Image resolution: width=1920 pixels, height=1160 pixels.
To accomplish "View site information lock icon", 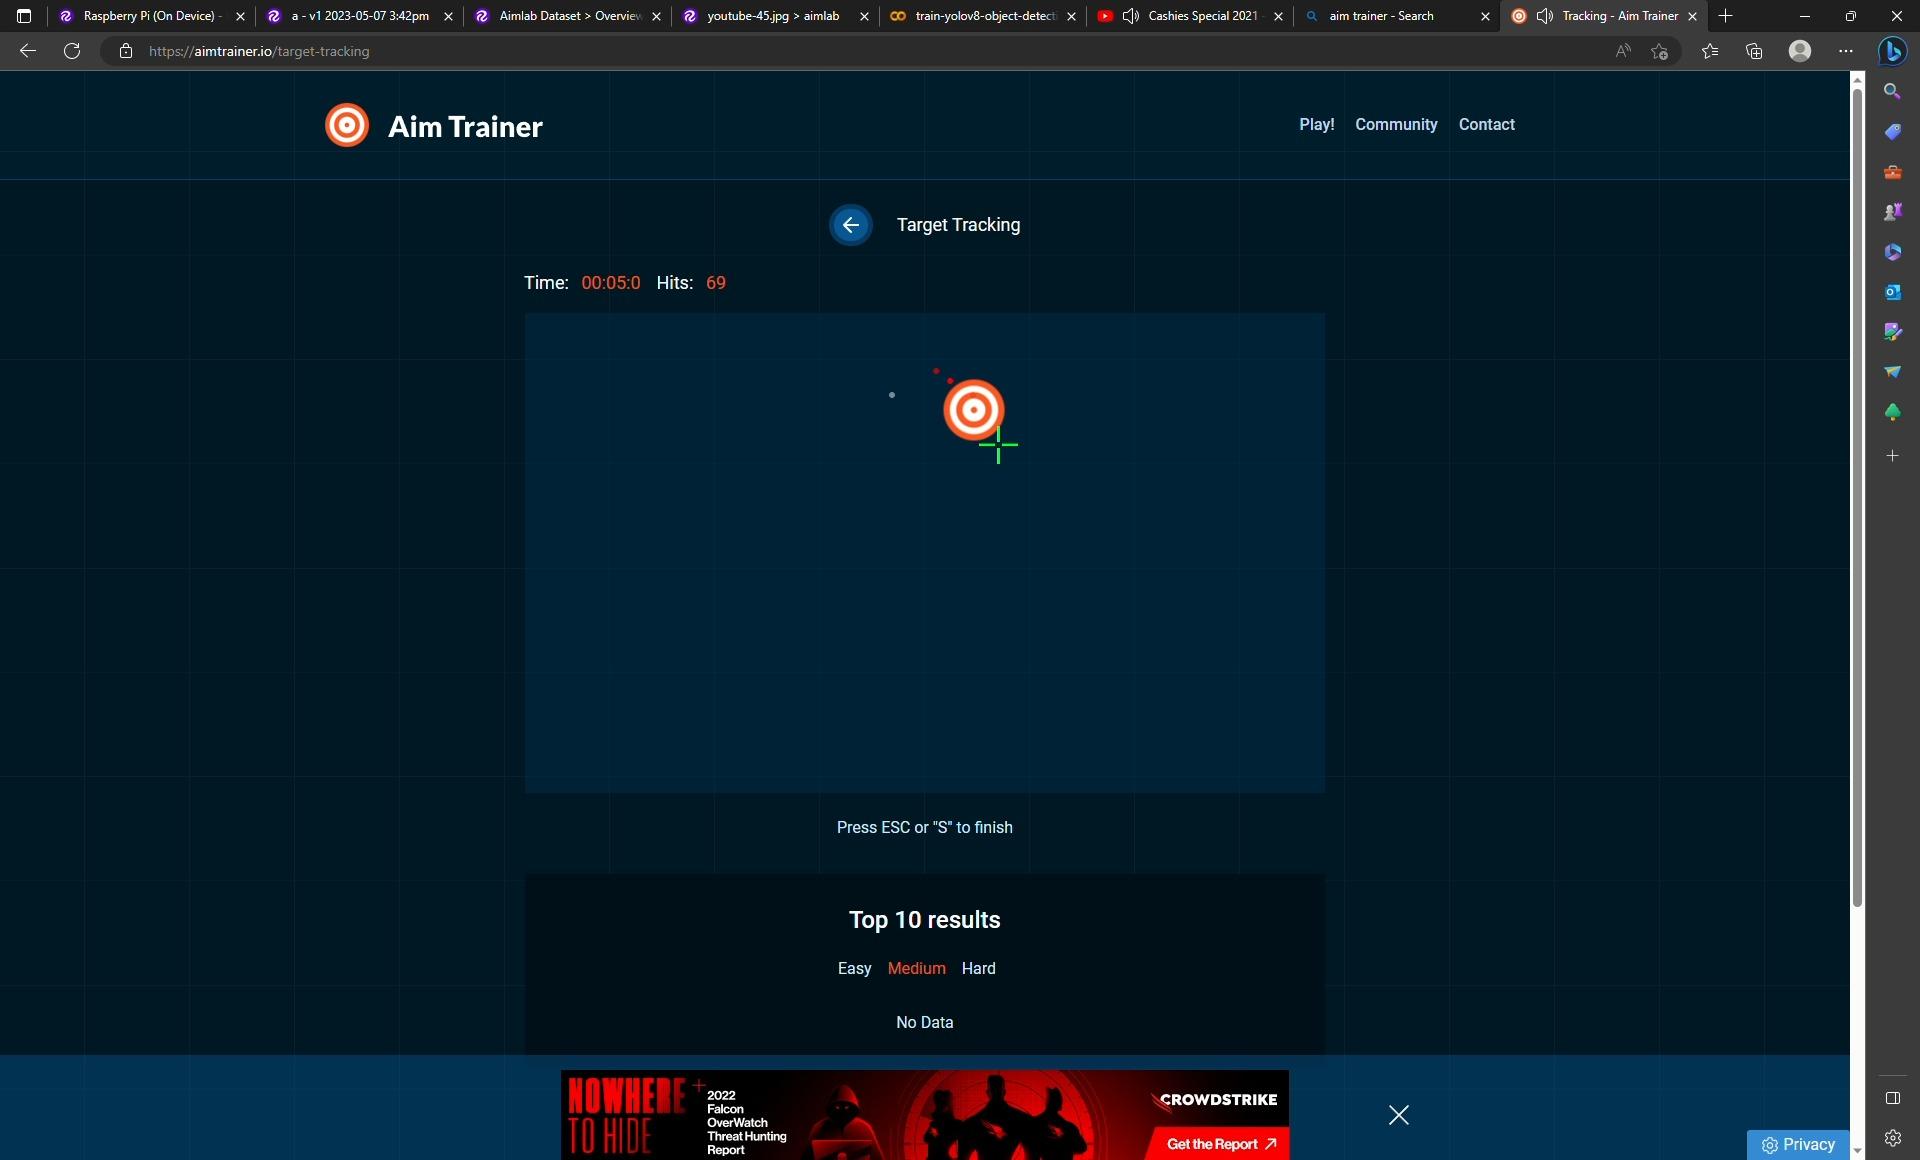I will pos(125,51).
